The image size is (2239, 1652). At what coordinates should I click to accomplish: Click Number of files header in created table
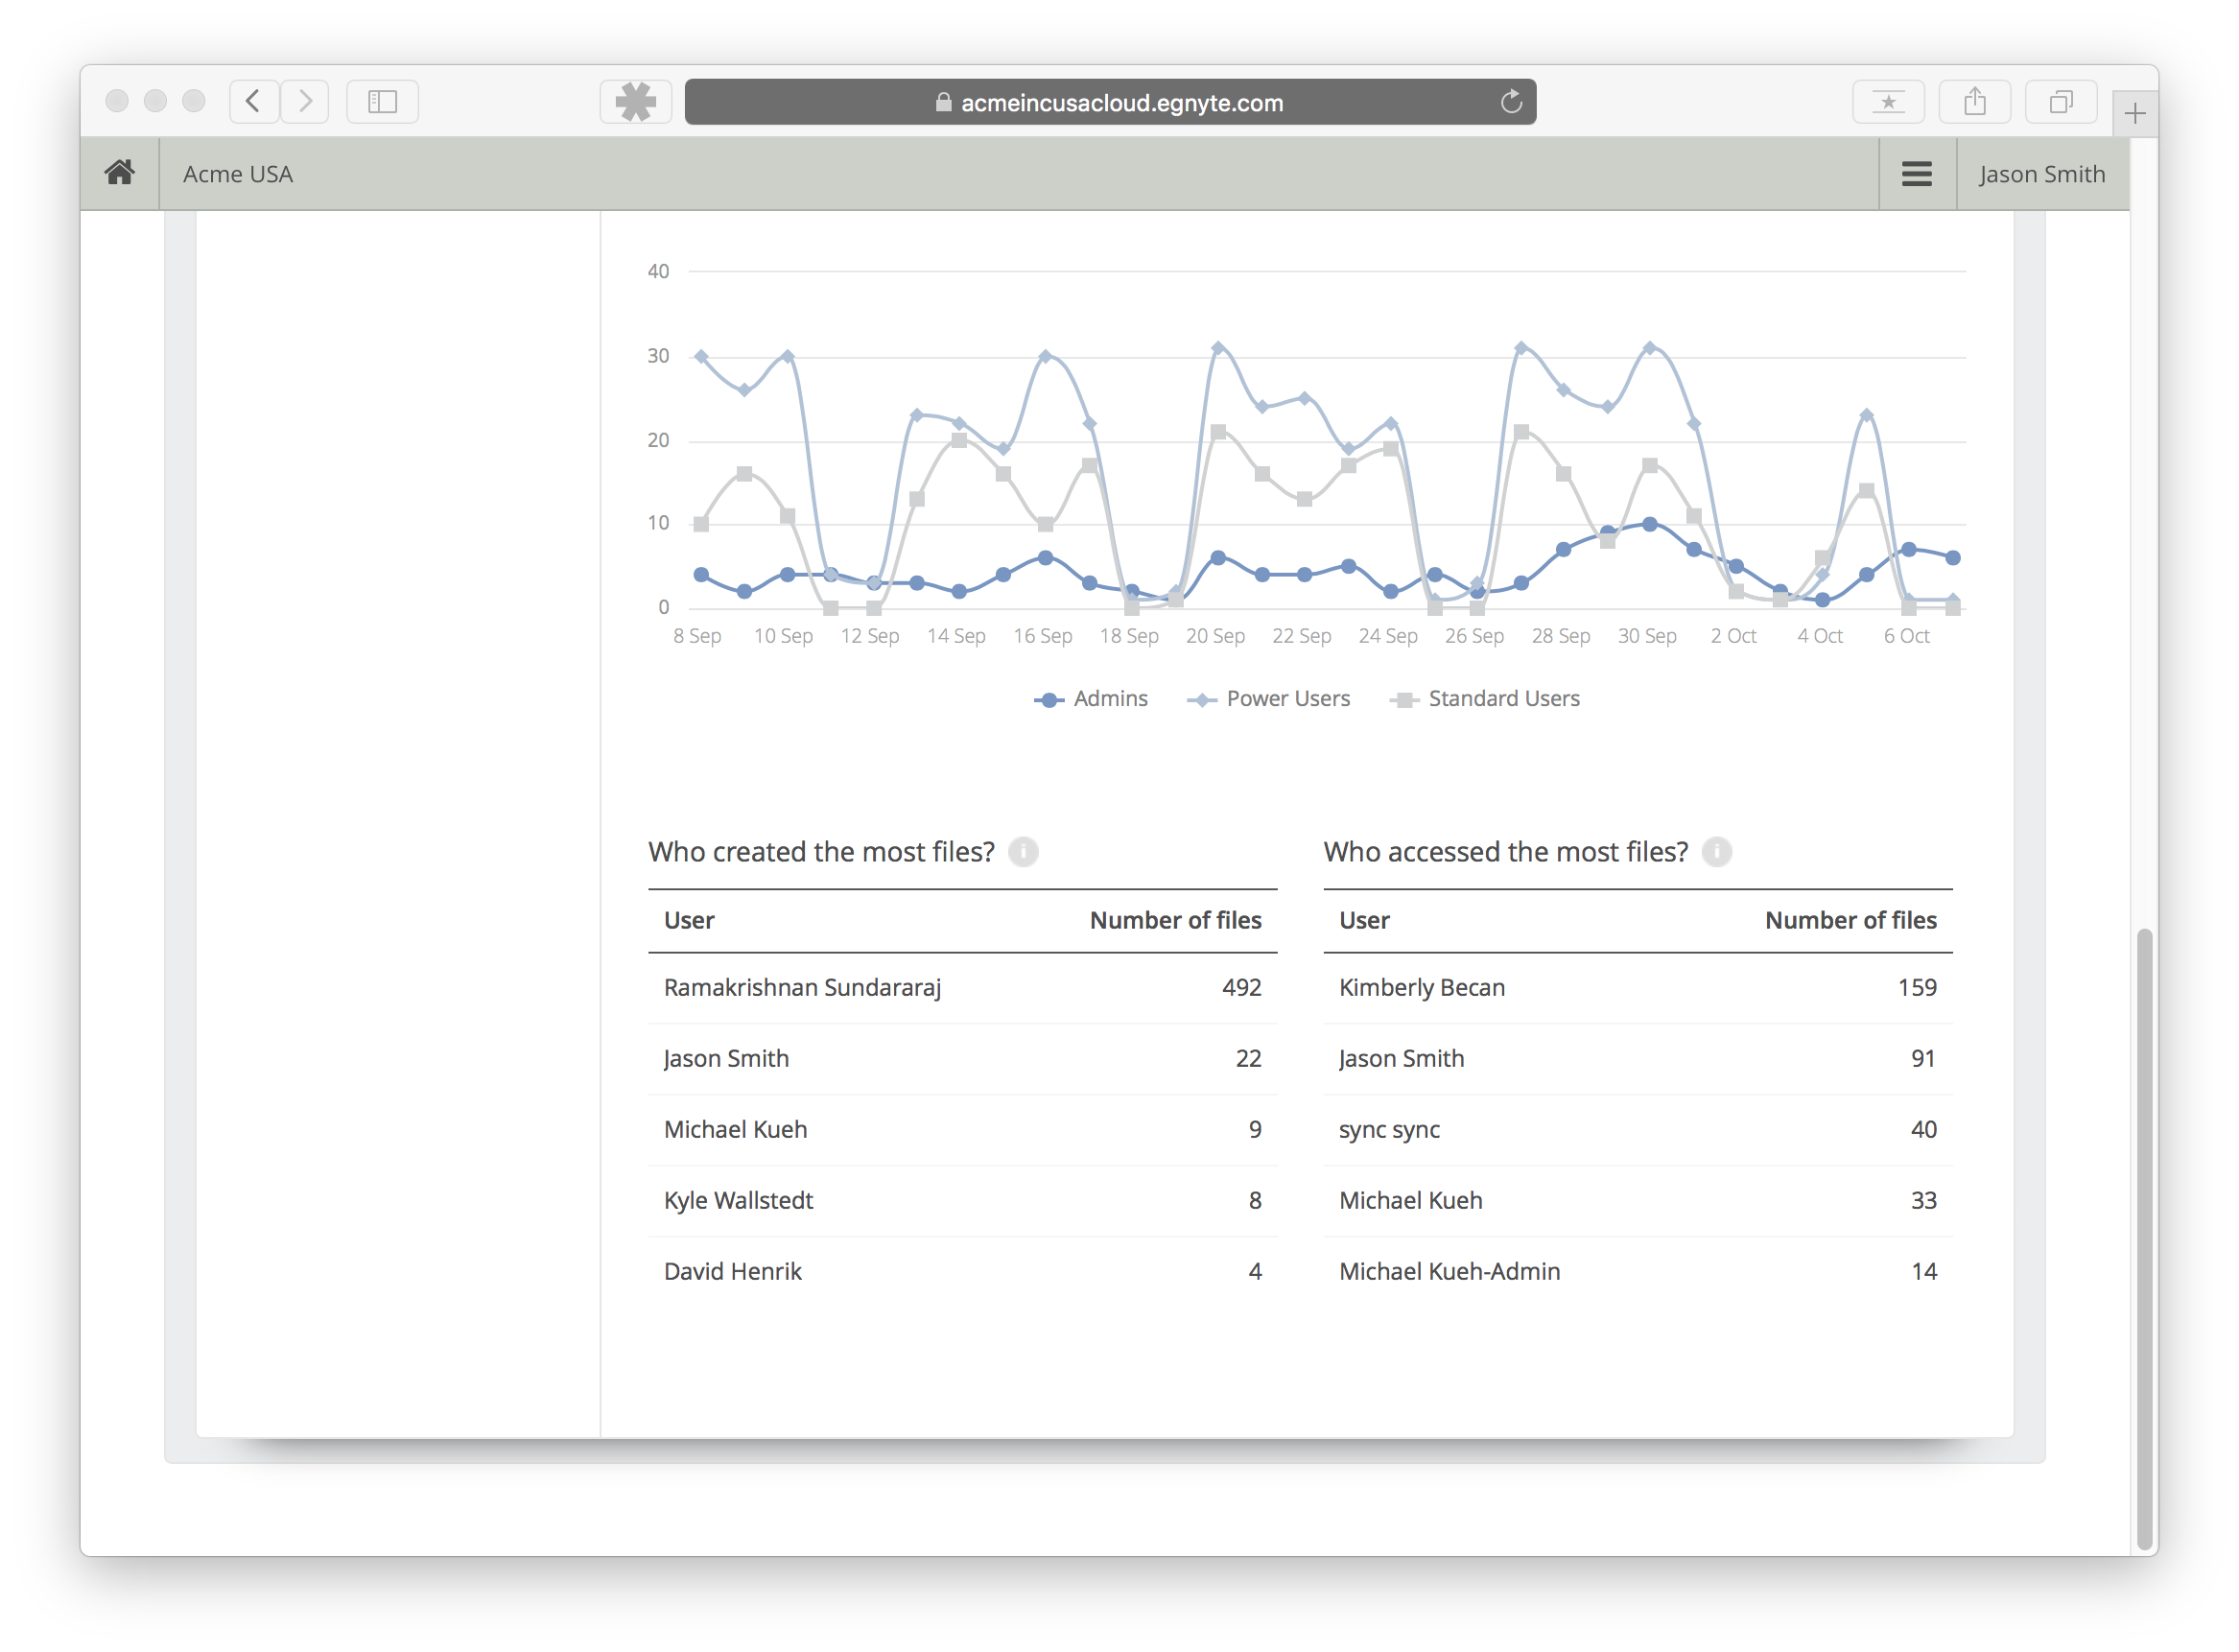coord(1175,920)
